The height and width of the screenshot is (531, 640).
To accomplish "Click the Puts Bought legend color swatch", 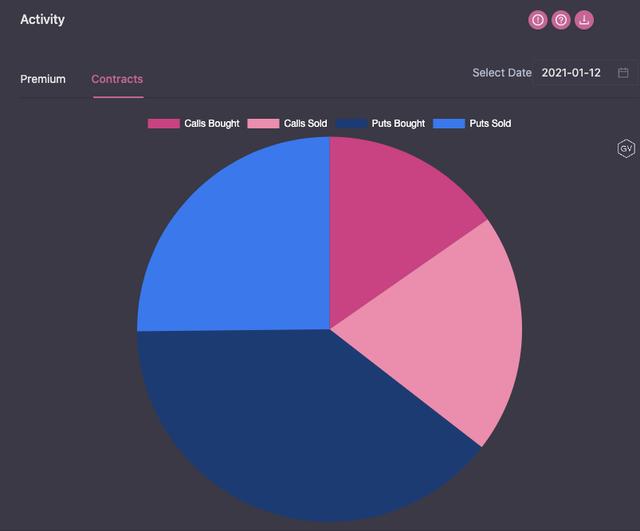I will 351,124.
